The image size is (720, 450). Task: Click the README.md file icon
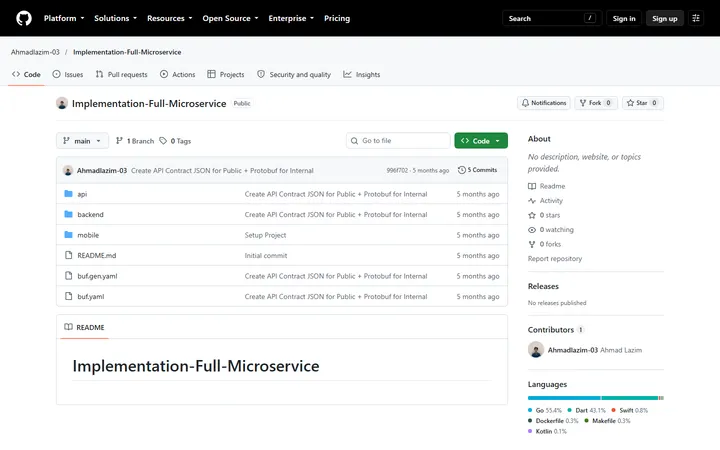pos(68,255)
